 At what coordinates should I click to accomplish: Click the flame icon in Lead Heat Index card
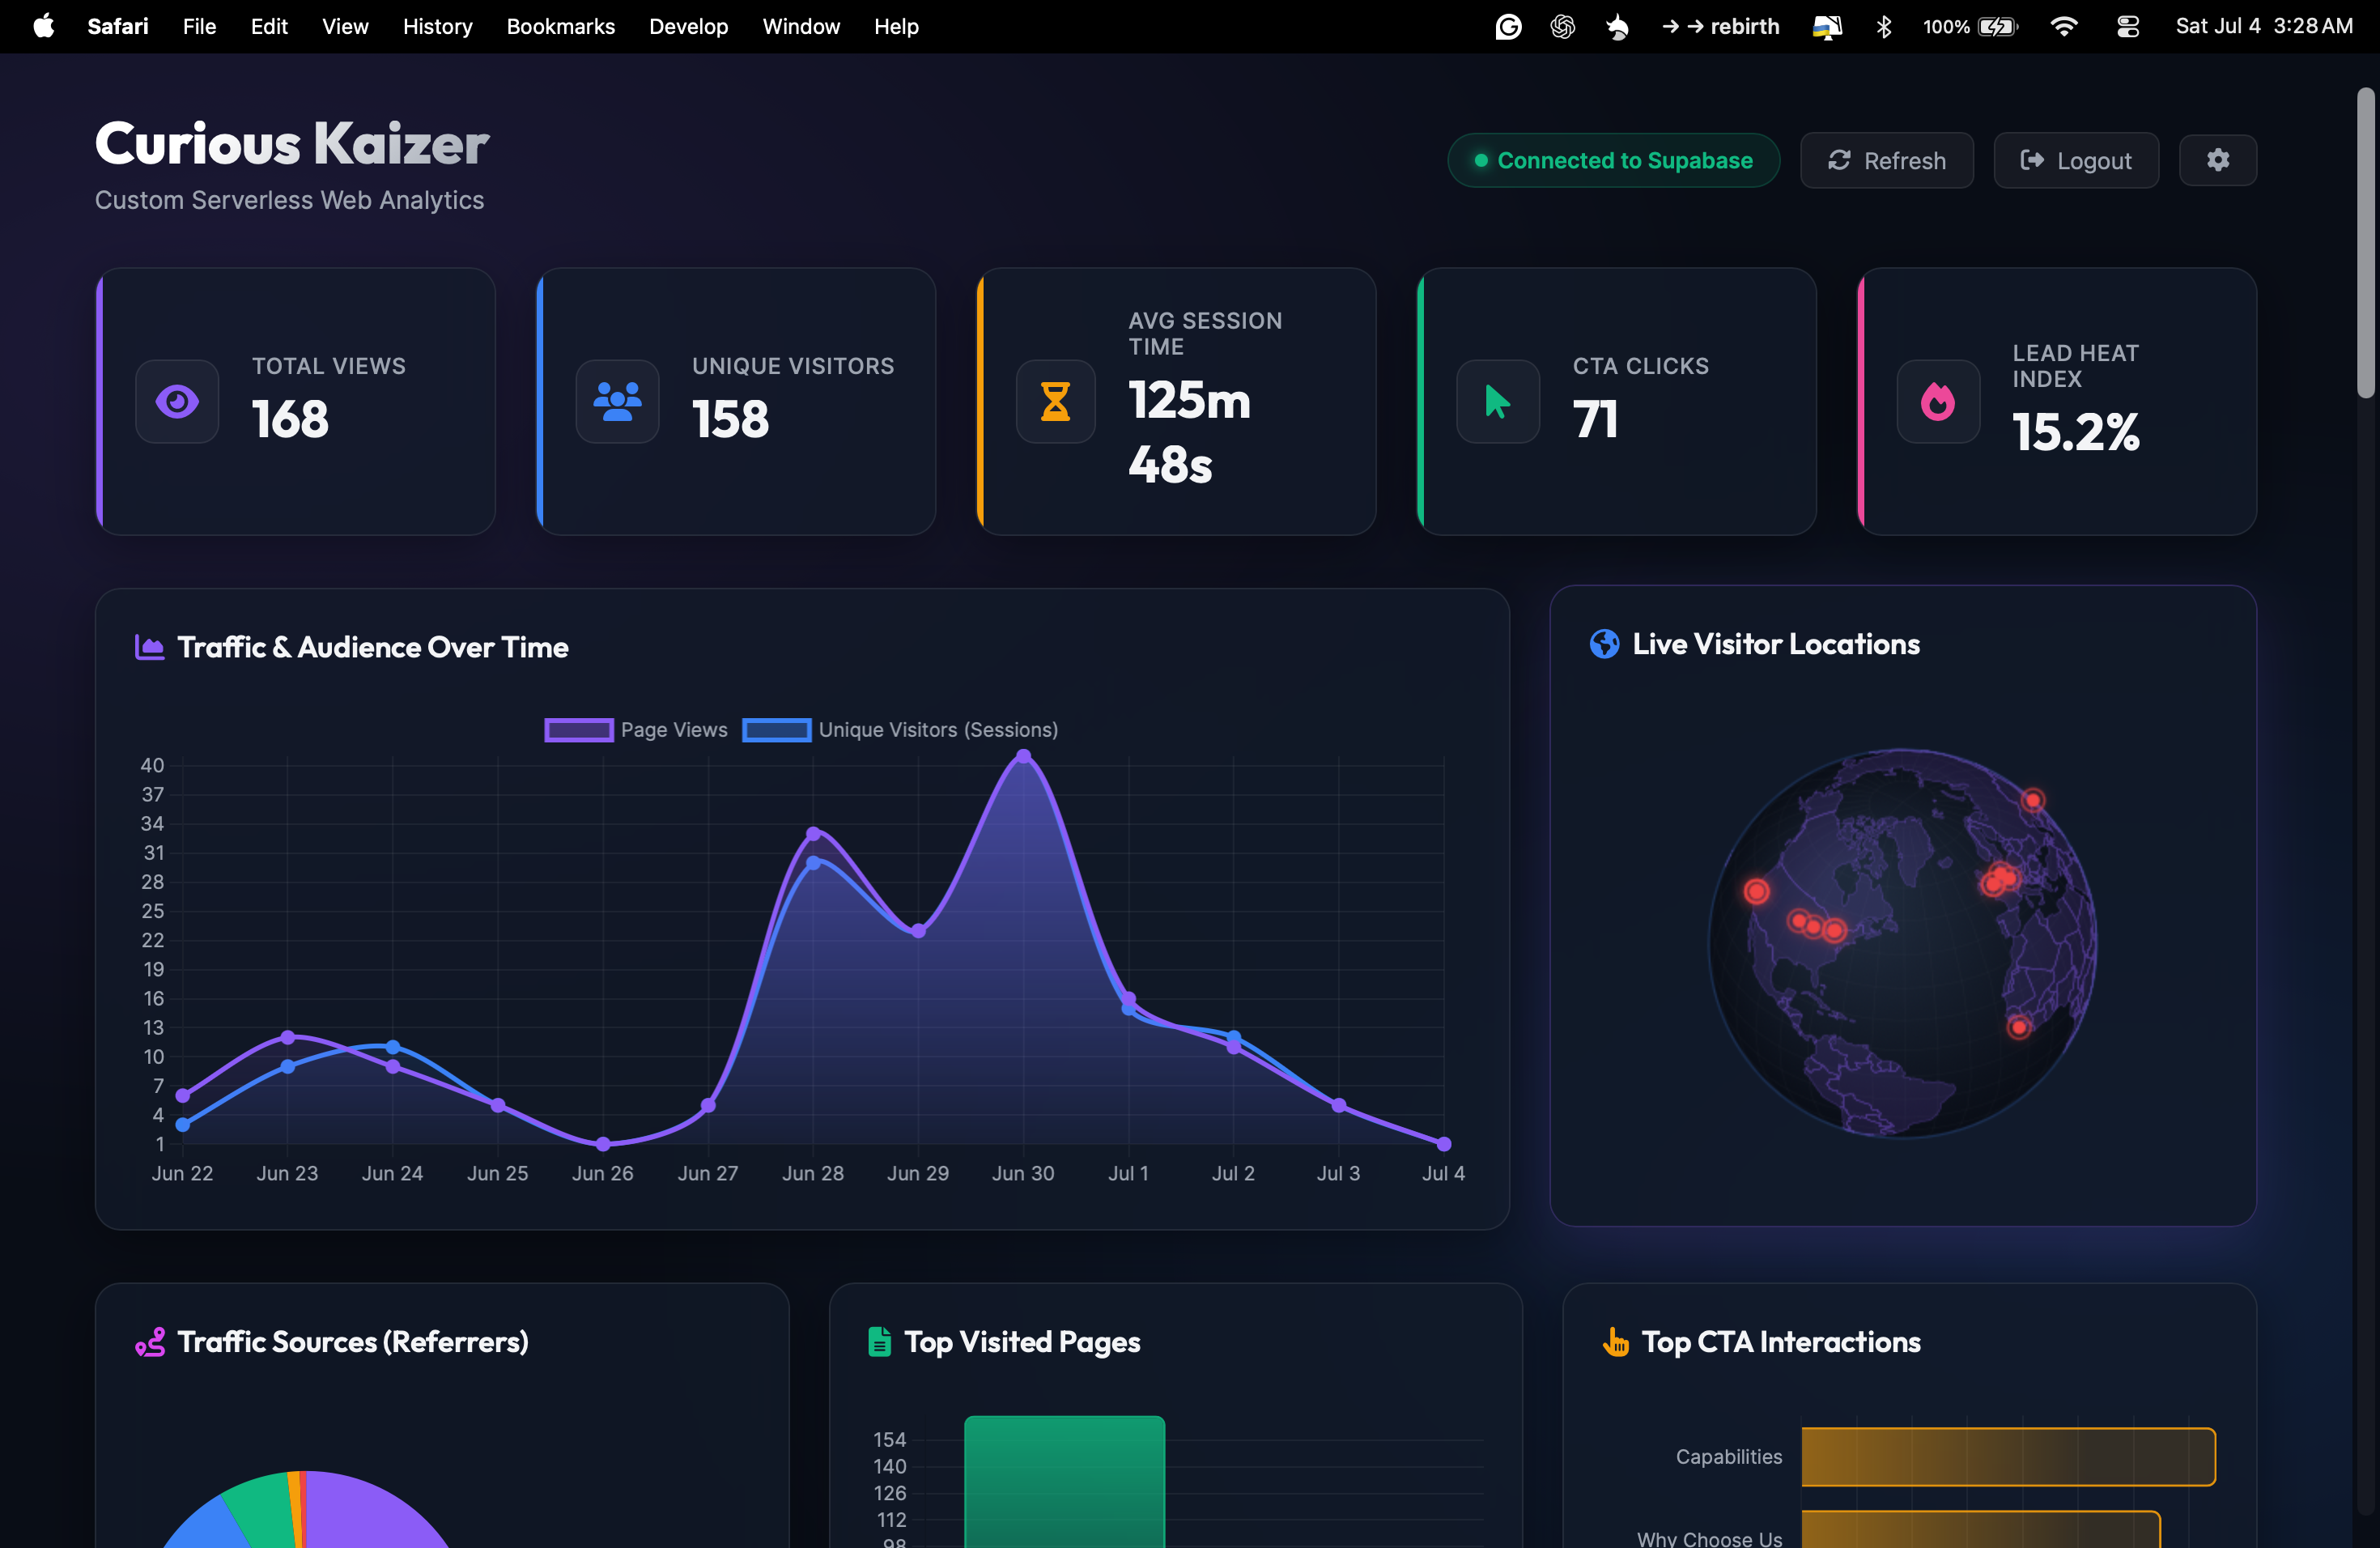point(1938,402)
